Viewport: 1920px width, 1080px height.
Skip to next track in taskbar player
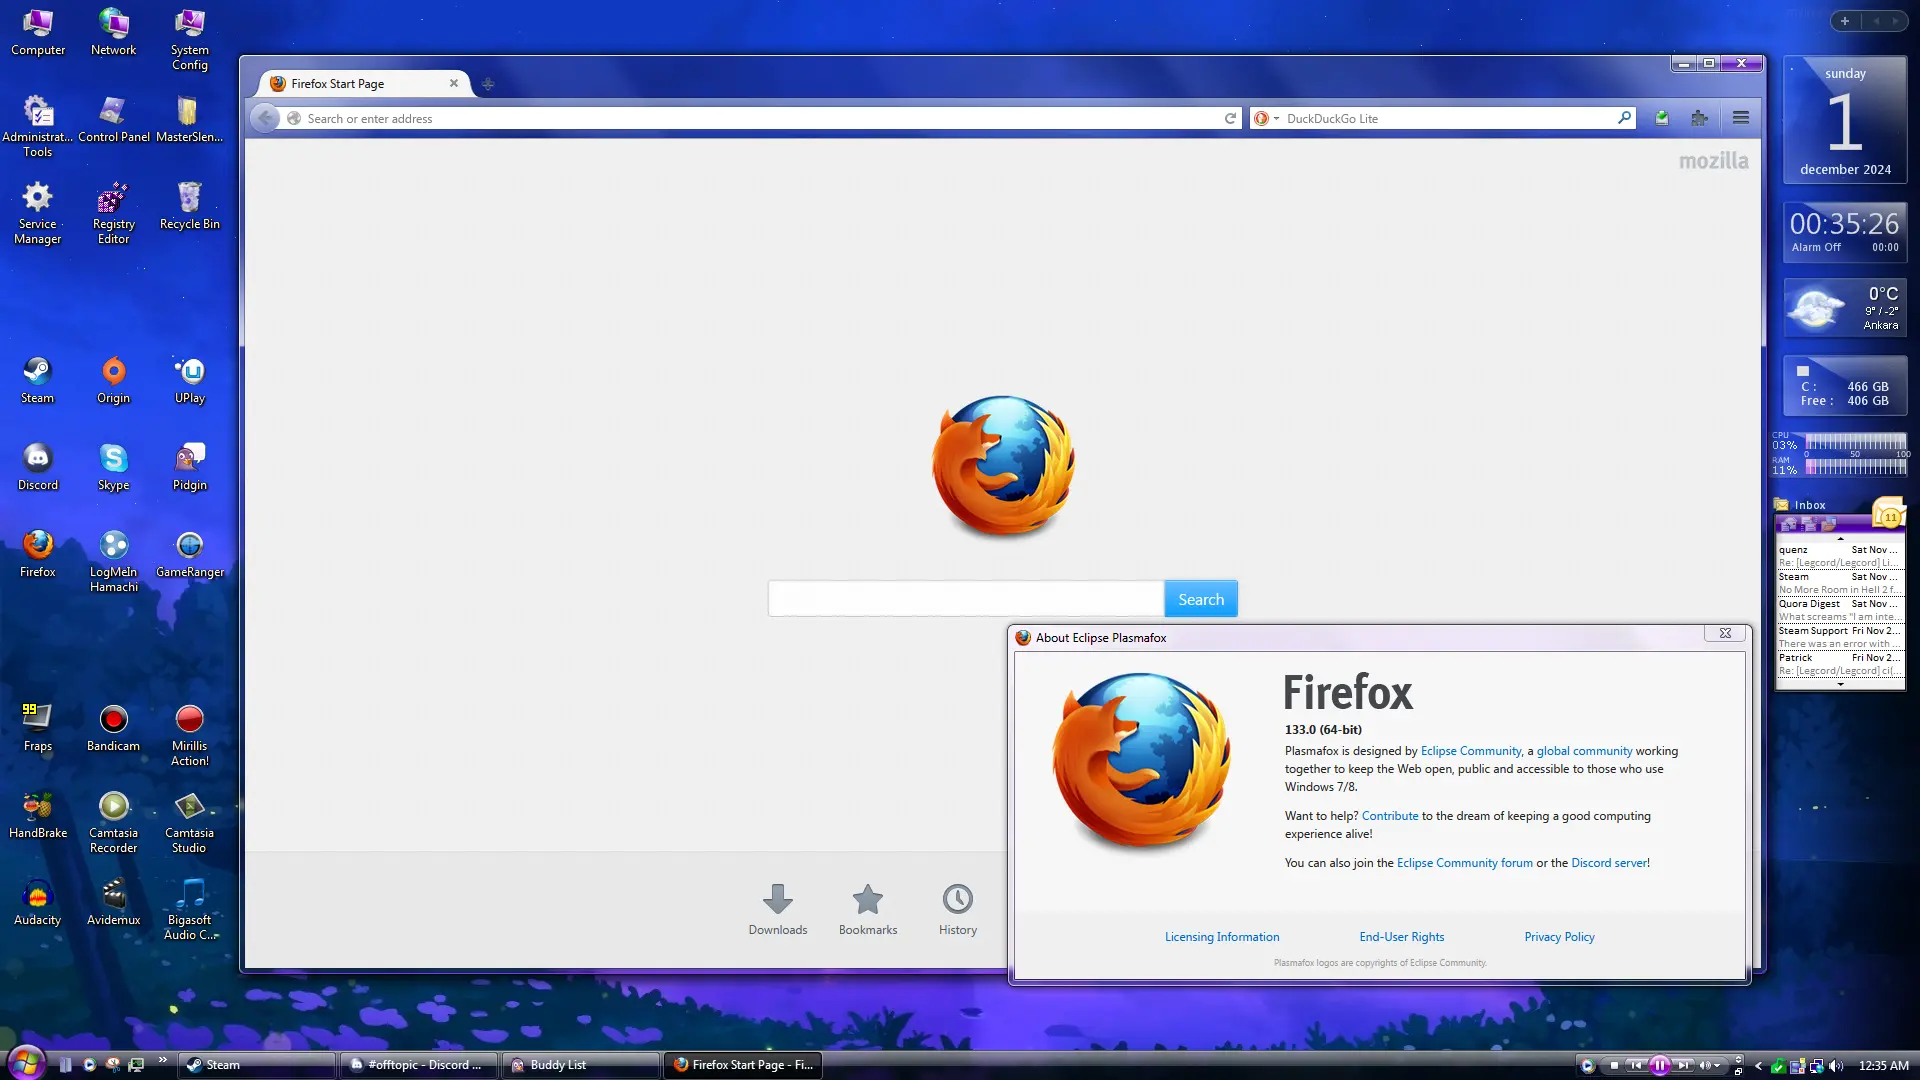(x=1683, y=1065)
